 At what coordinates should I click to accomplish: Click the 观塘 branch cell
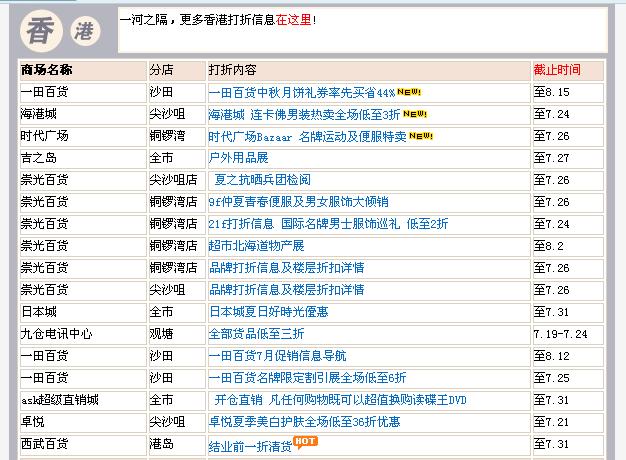click(177, 334)
